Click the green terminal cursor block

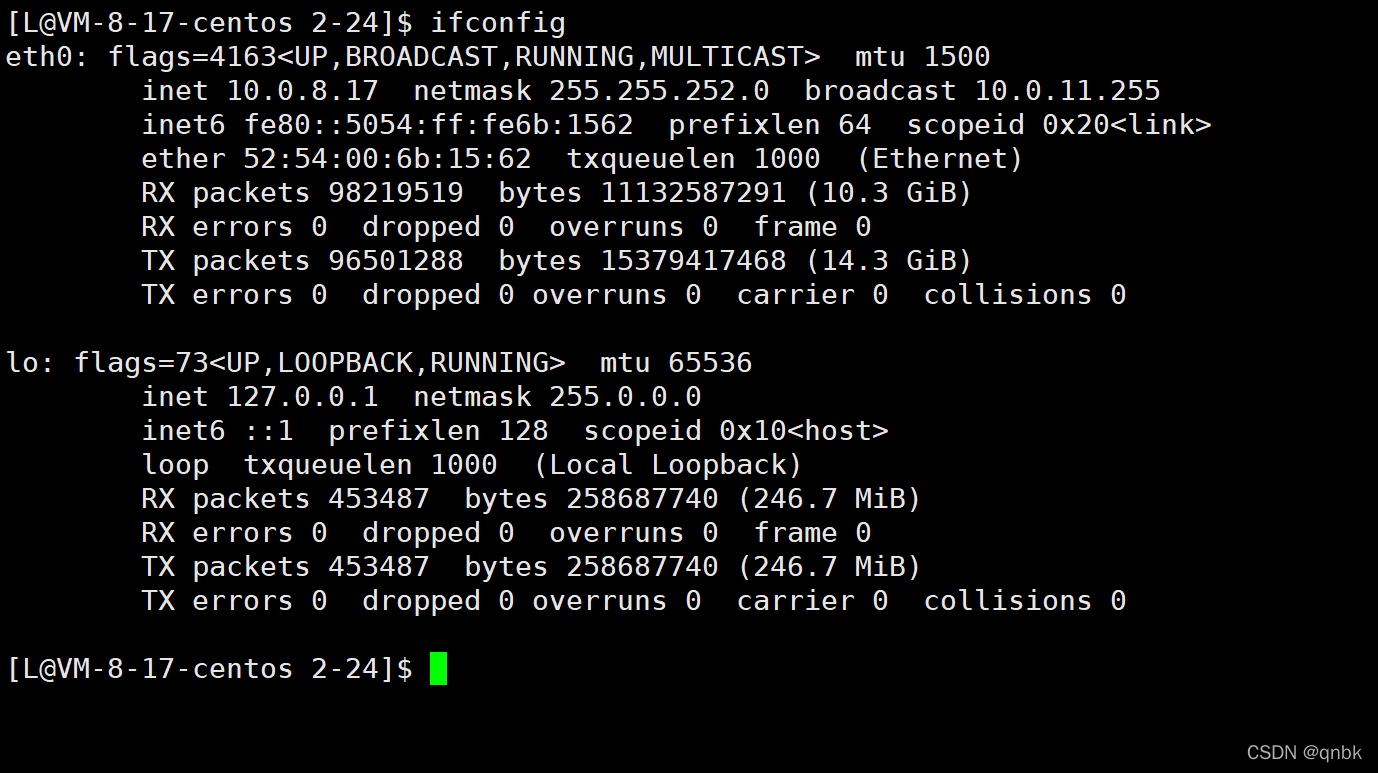[438, 668]
